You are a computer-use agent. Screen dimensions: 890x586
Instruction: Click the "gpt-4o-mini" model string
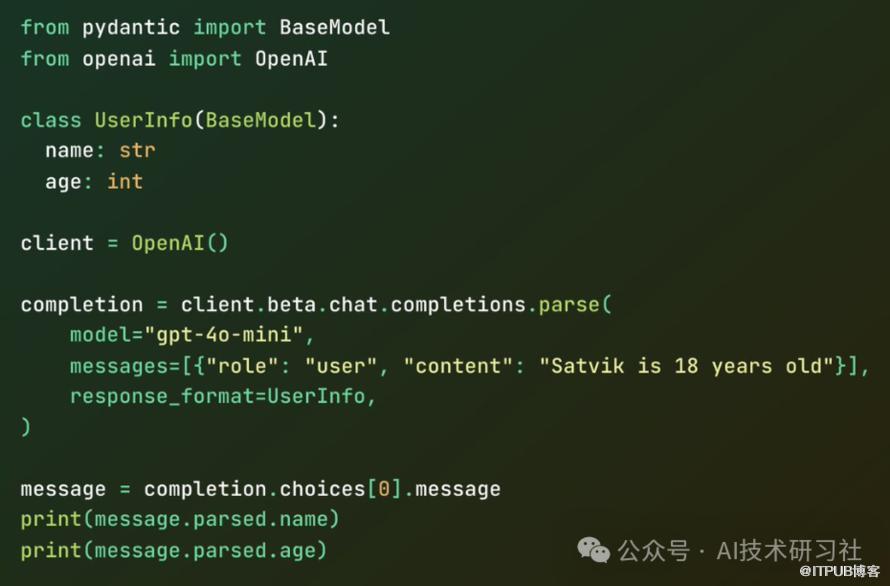230,335
